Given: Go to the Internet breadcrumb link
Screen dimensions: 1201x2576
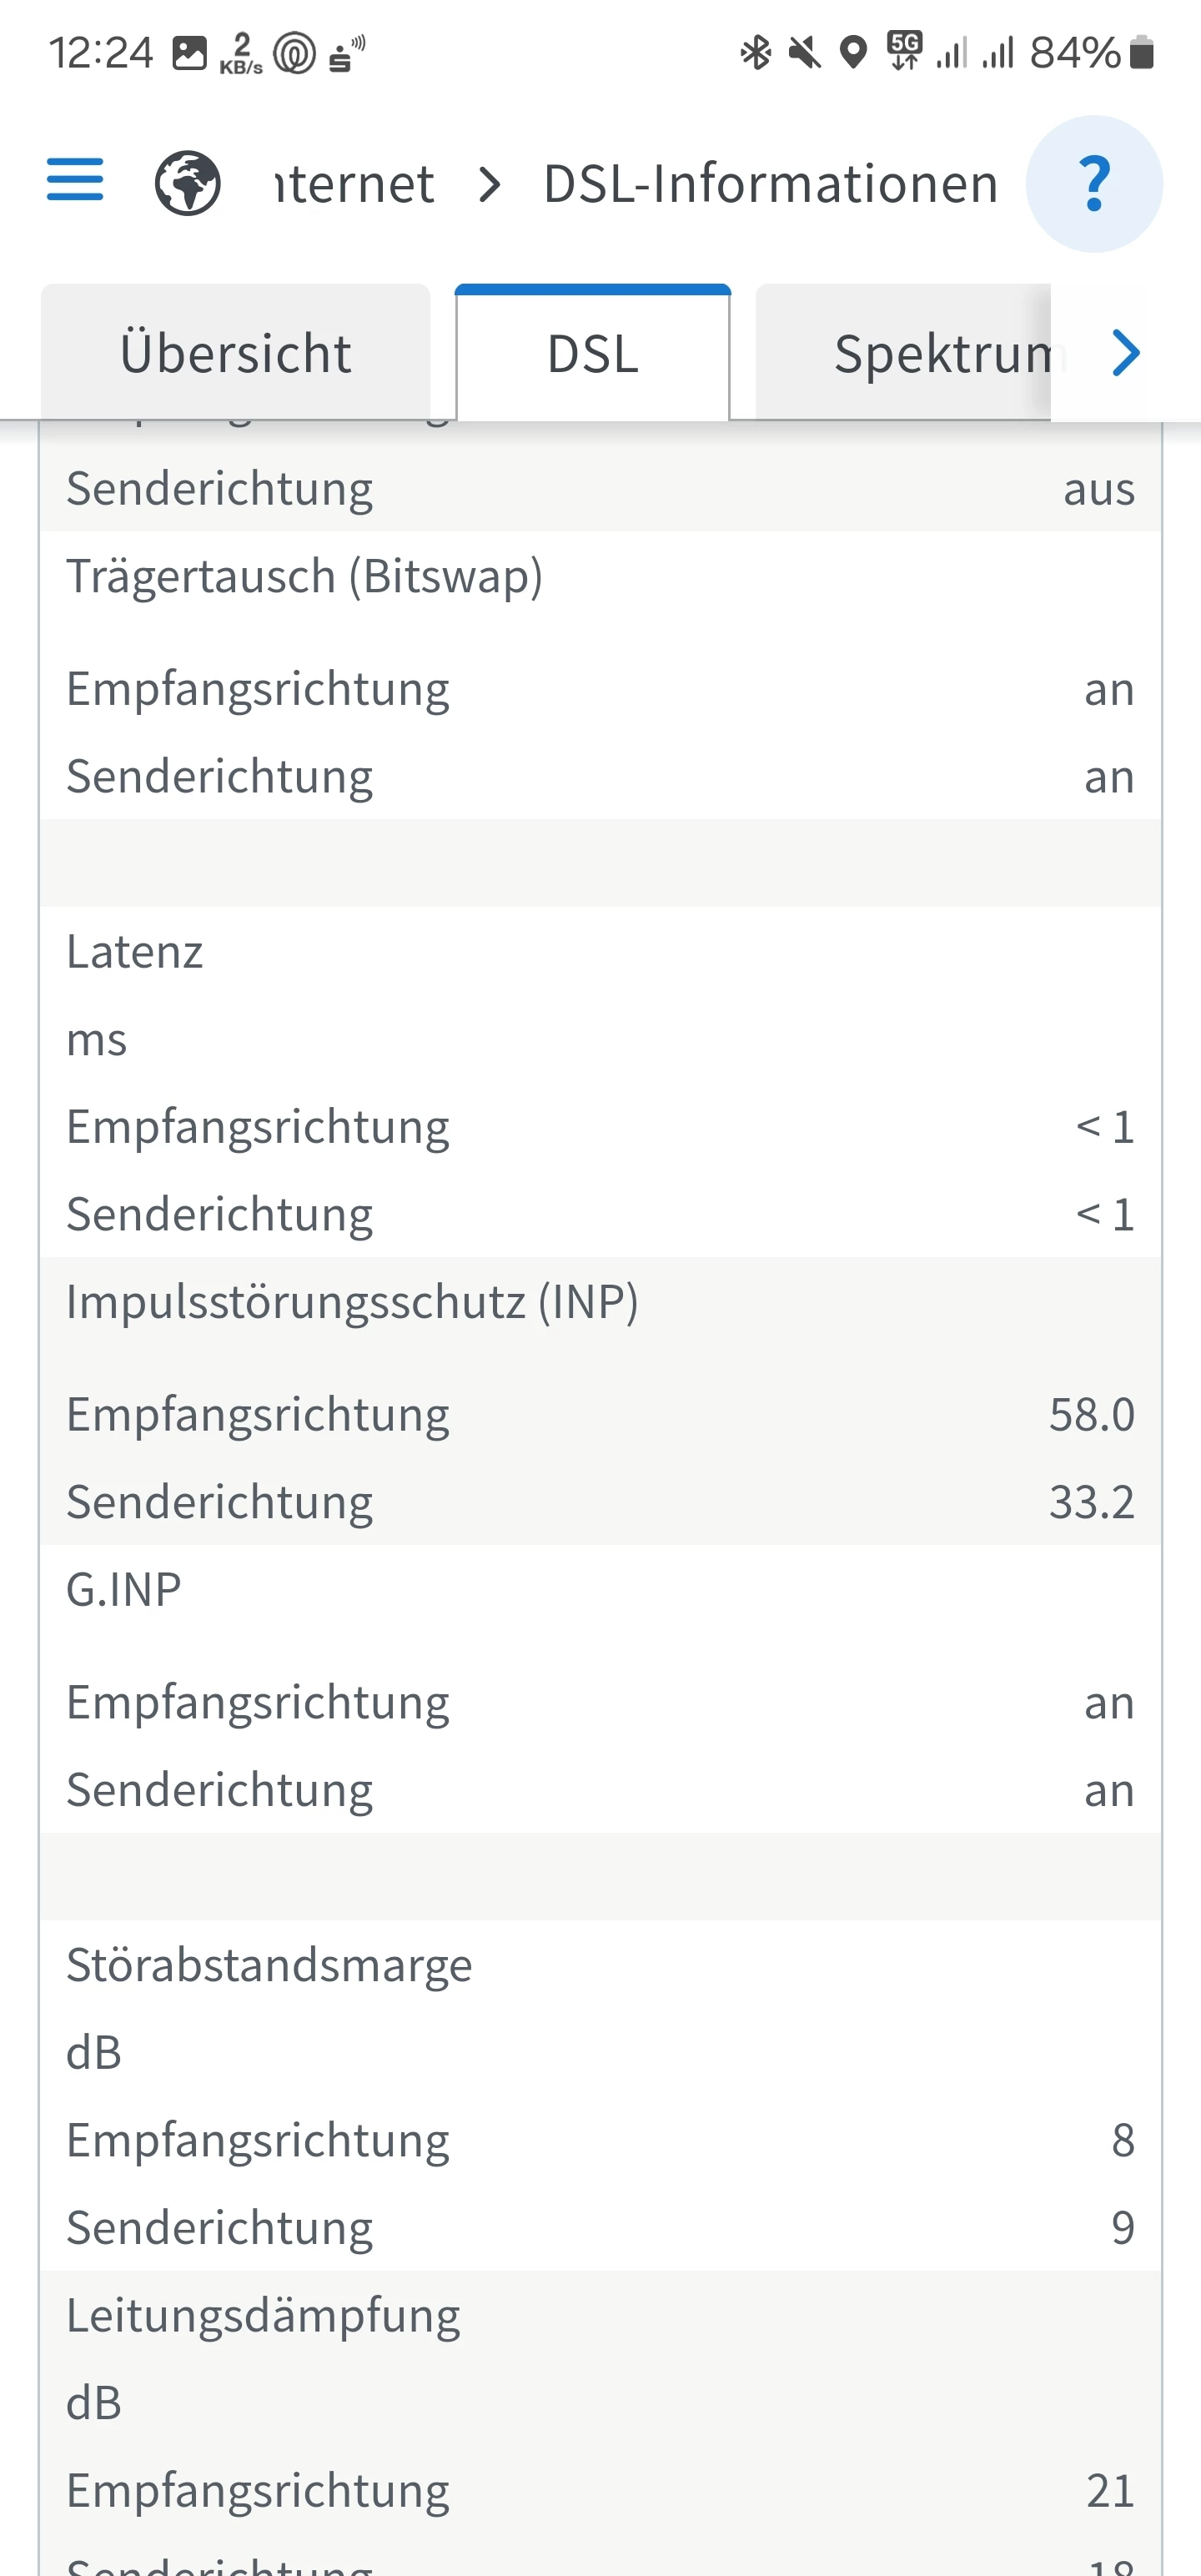Looking at the screenshot, I should coord(354,185).
